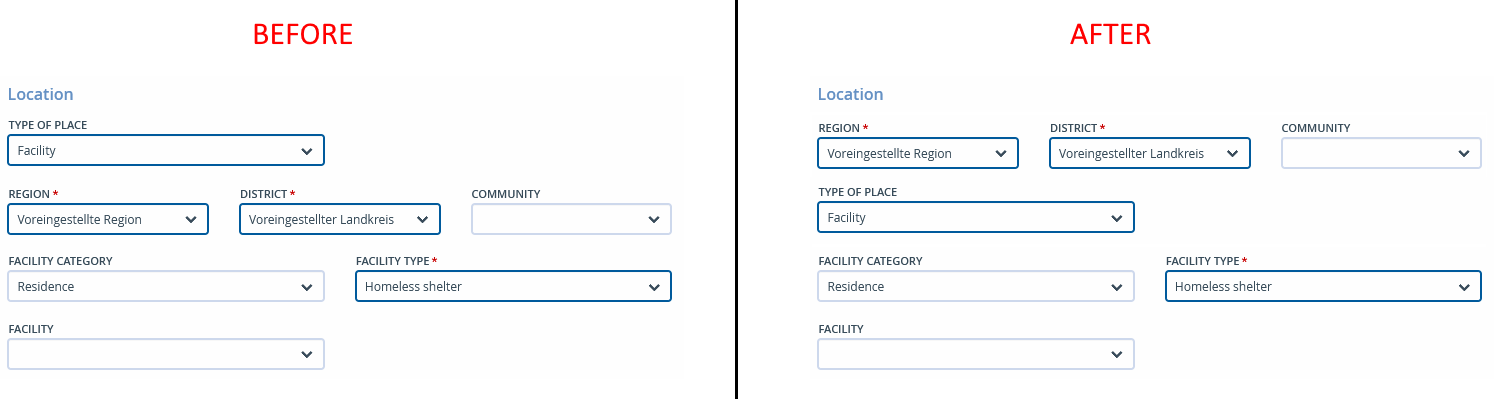Open Type of Place dropdown in AFTER panel
Screen dimensions: 1500x399
976,217
